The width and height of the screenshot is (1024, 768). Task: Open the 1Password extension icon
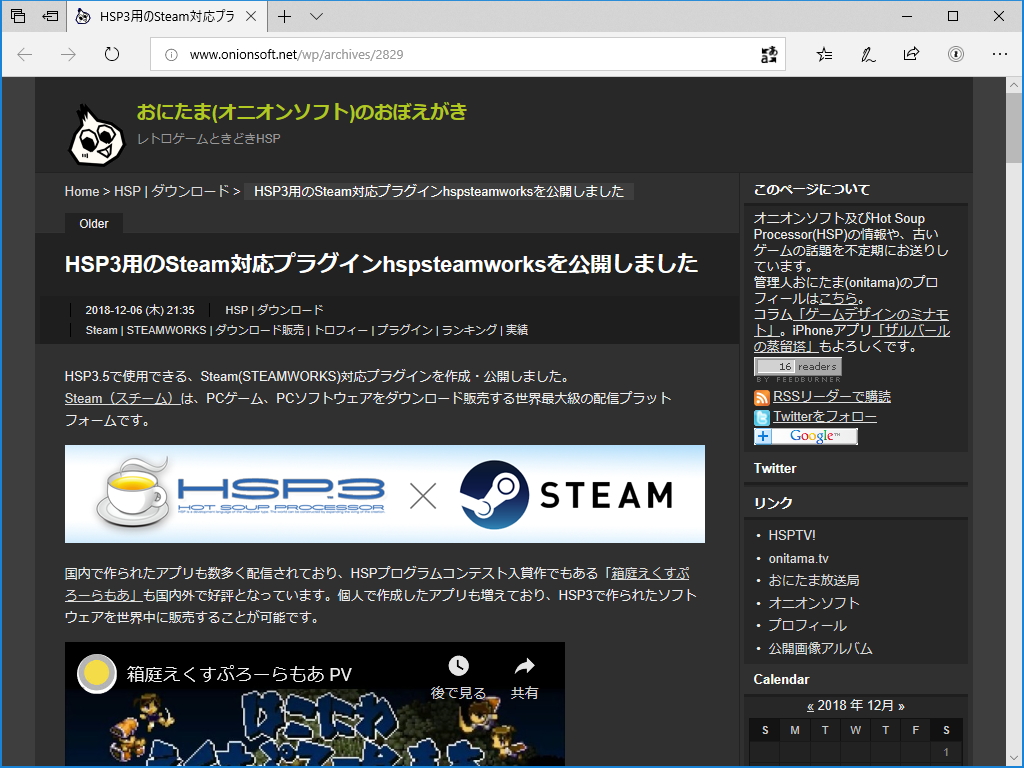point(956,55)
